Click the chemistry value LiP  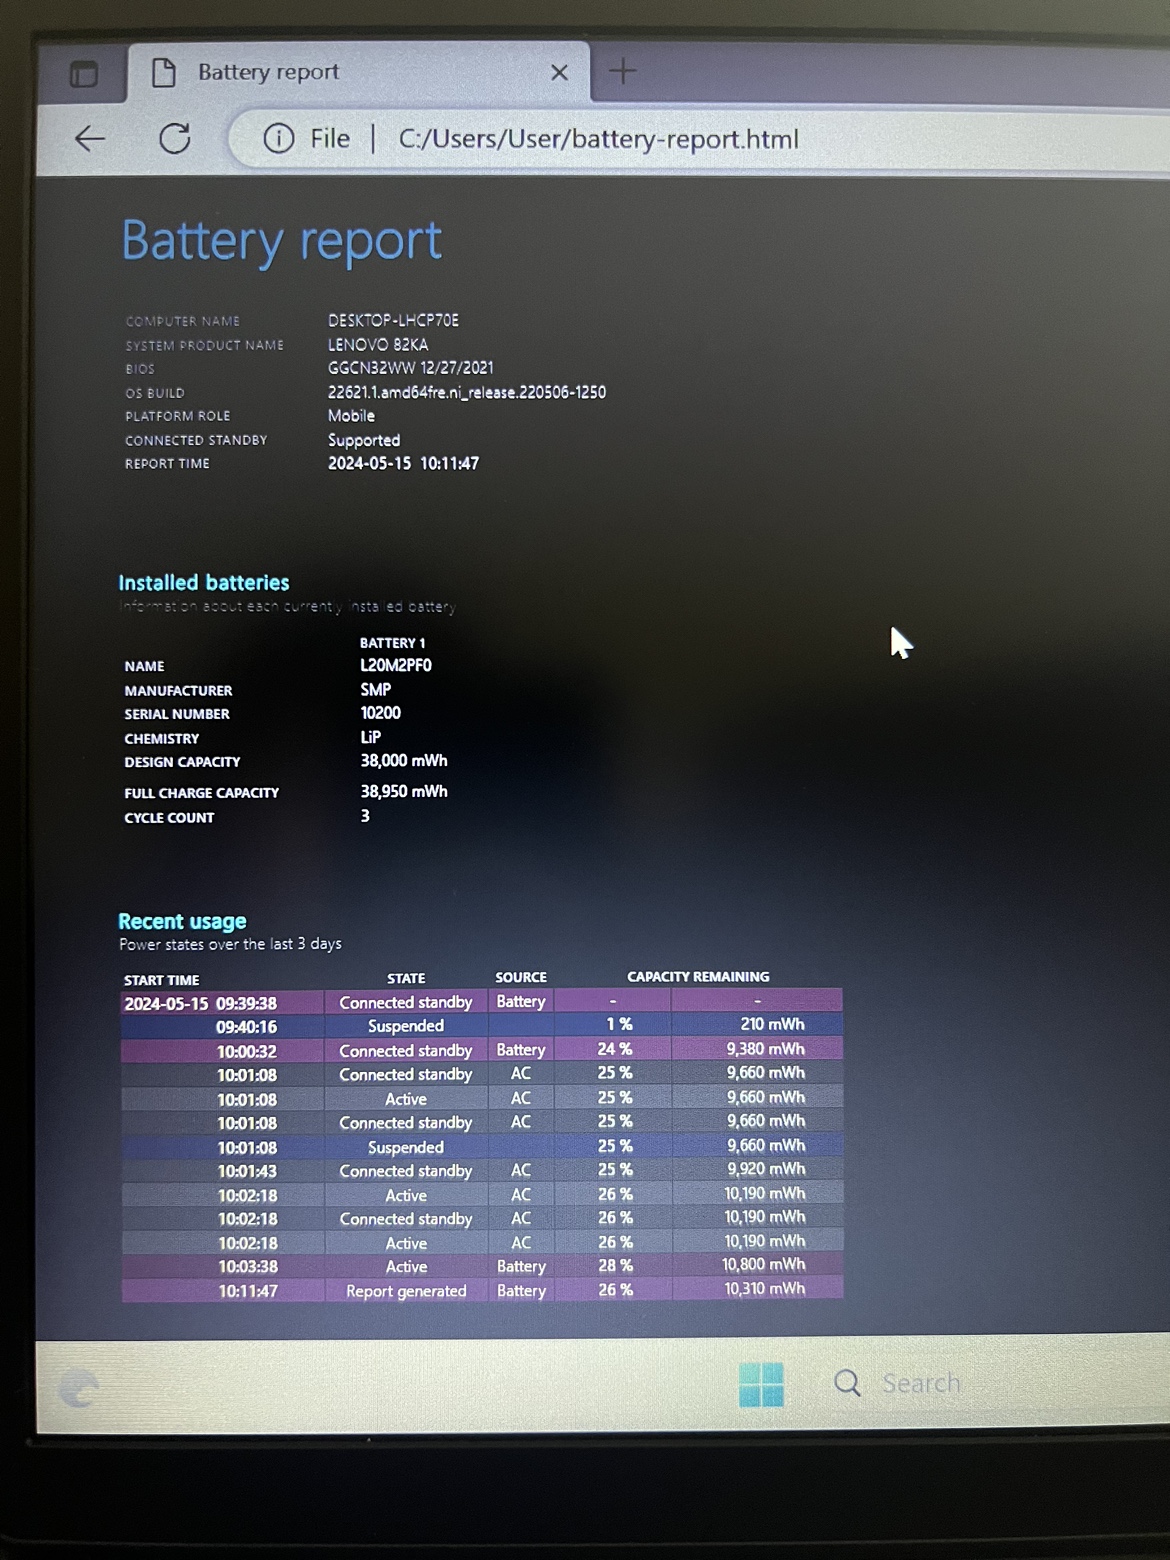click(x=370, y=737)
